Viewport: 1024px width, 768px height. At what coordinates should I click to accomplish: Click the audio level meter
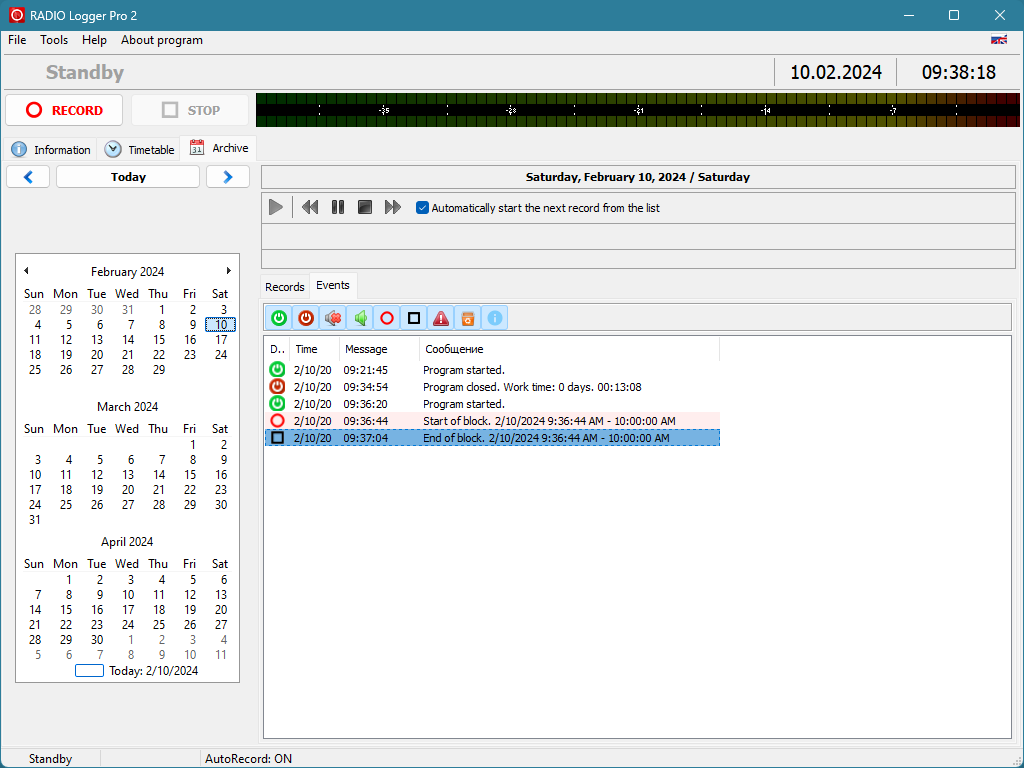point(637,110)
